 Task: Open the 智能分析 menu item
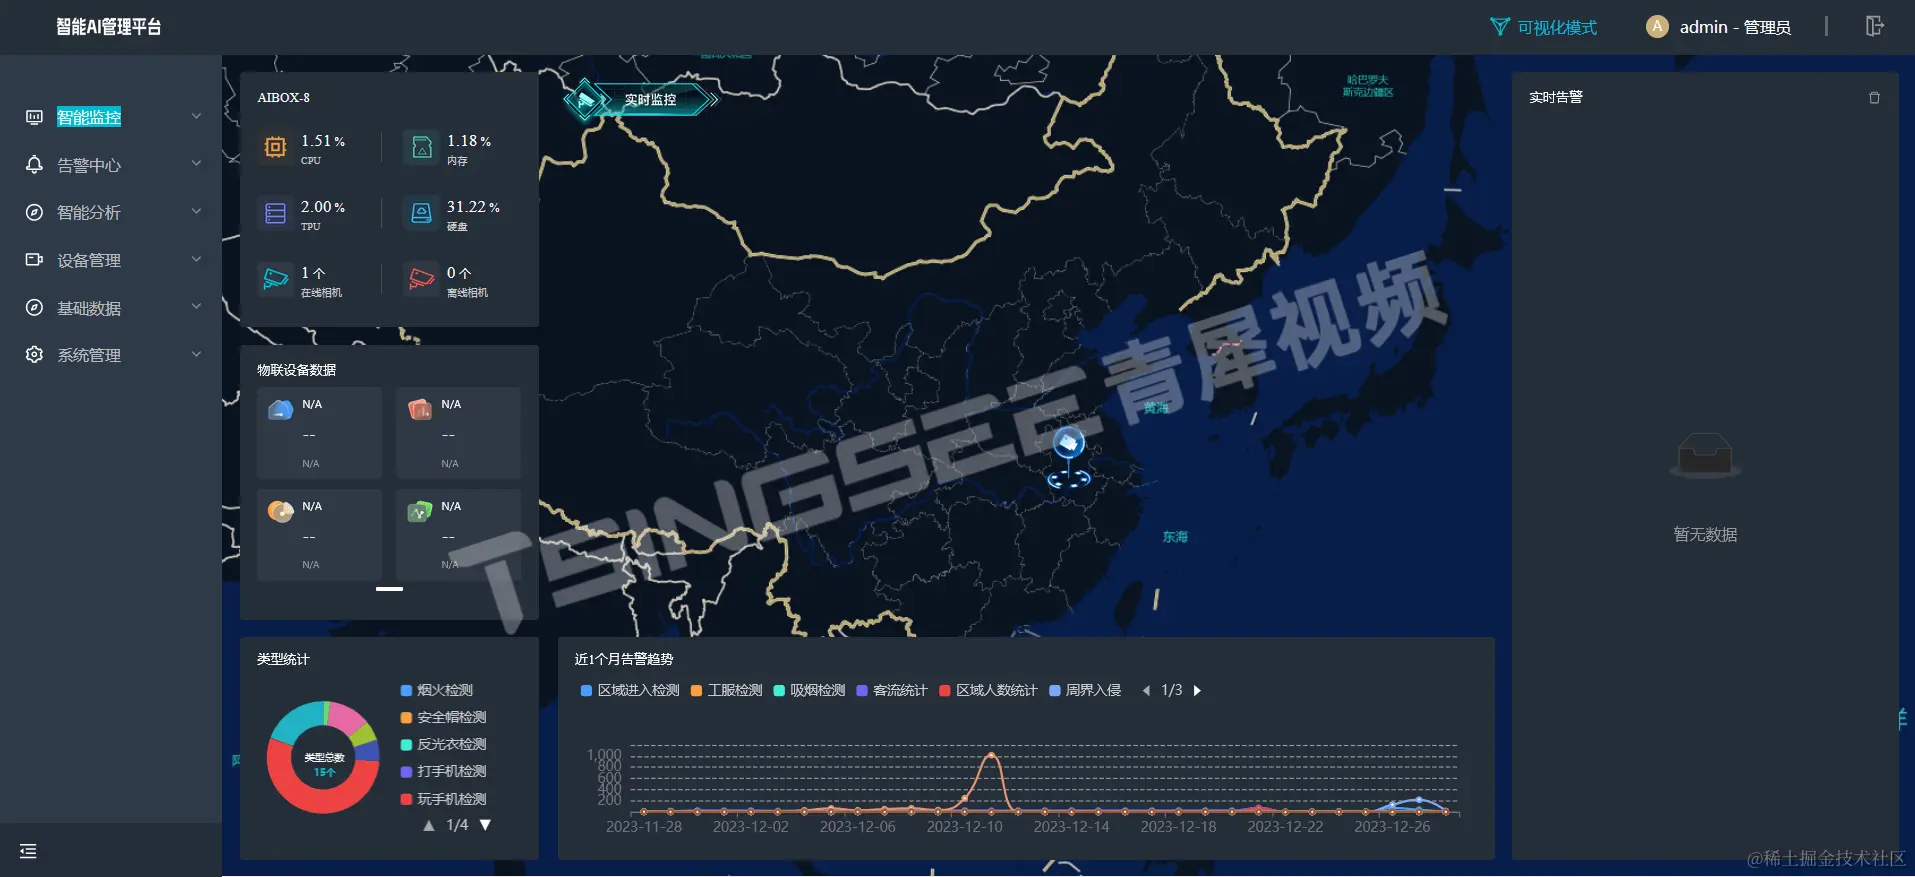(111, 212)
